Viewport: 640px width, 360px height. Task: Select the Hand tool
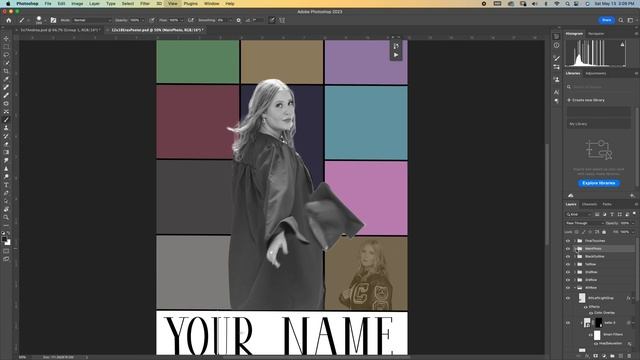pos(6,209)
